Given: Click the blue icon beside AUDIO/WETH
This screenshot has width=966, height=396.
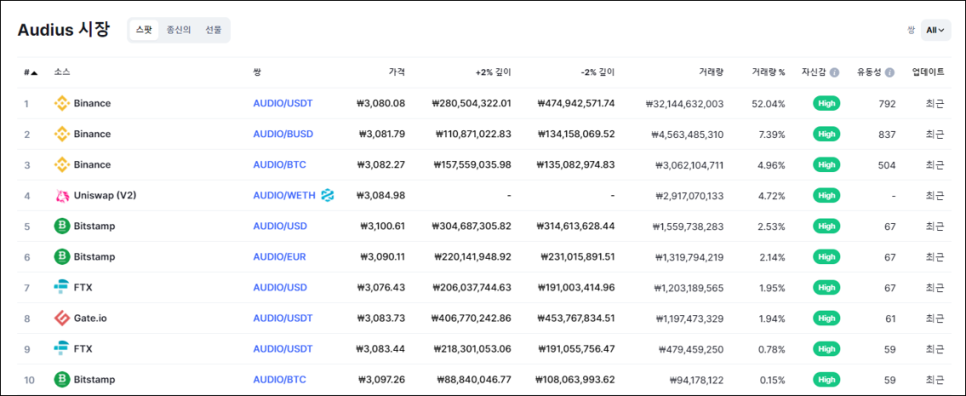Looking at the screenshot, I should (327, 196).
